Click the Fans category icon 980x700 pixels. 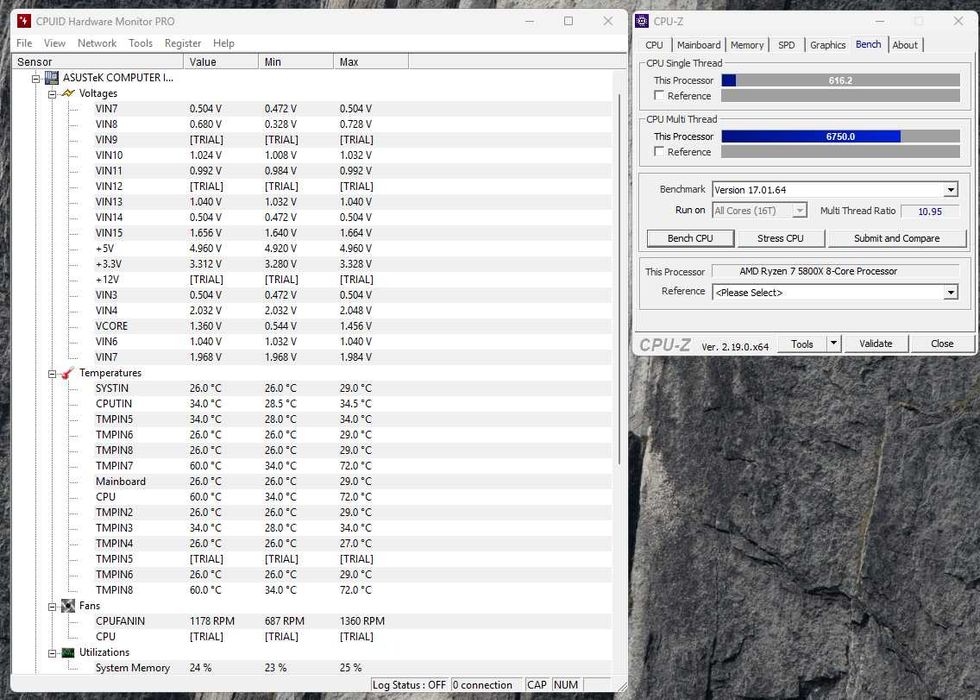68,606
